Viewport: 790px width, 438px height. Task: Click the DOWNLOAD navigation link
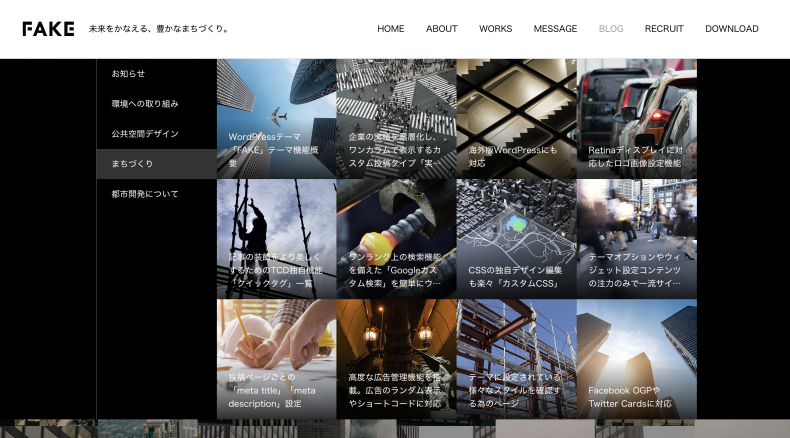pos(731,29)
